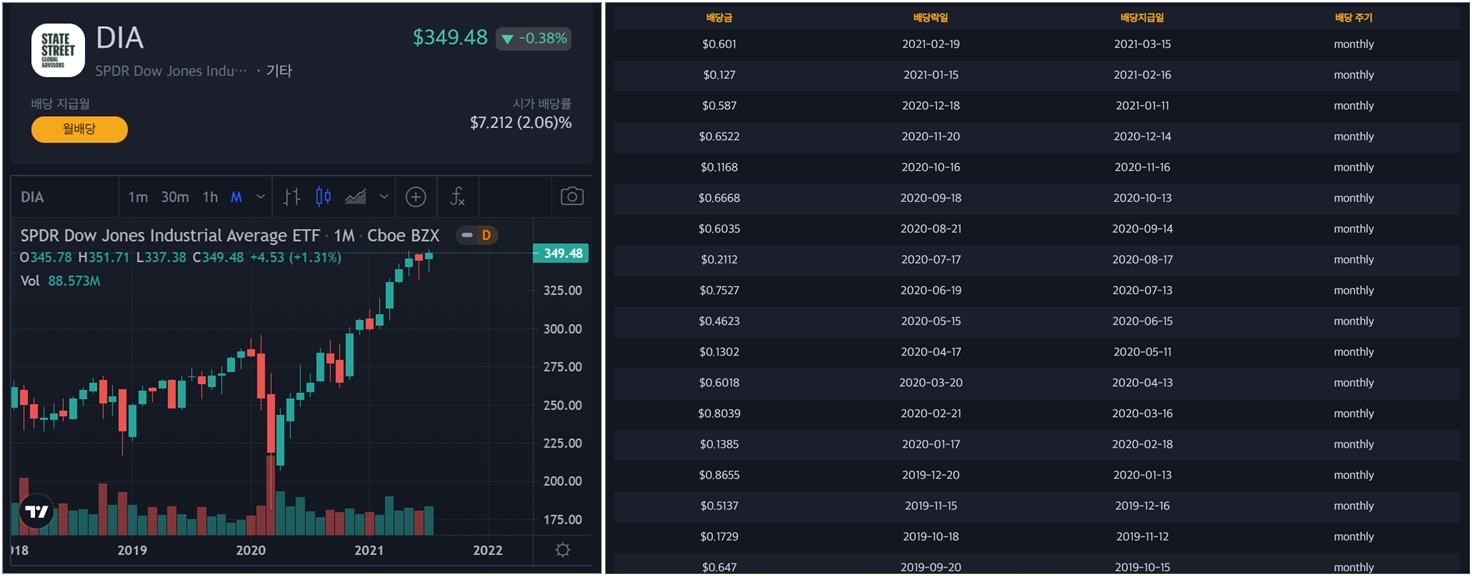The width and height of the screenshot is (1472, 576).
Task: Switch to the 1m interval
Action: click(138, 197)
